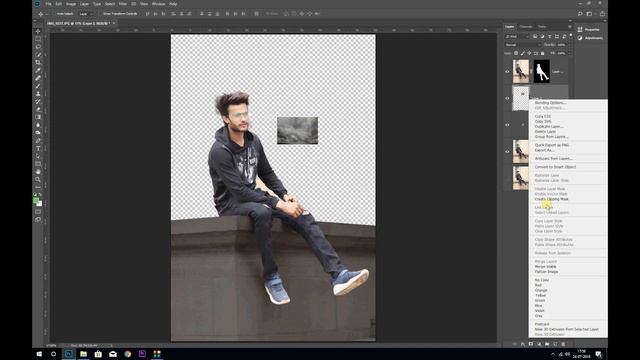Choose Convert to Smart Object

click(555, 167)
